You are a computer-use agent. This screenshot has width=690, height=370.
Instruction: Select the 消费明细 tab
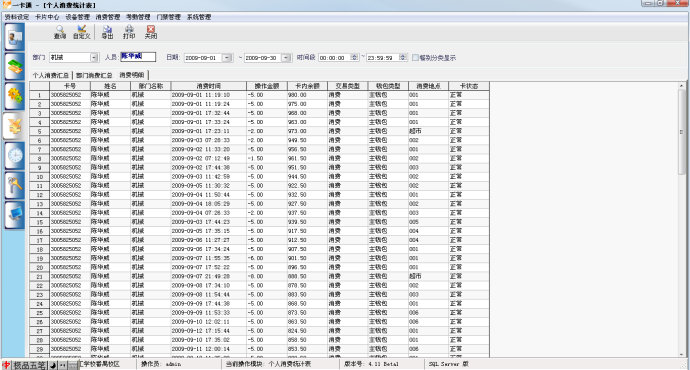pyautogui.click(x=132, y=75)
